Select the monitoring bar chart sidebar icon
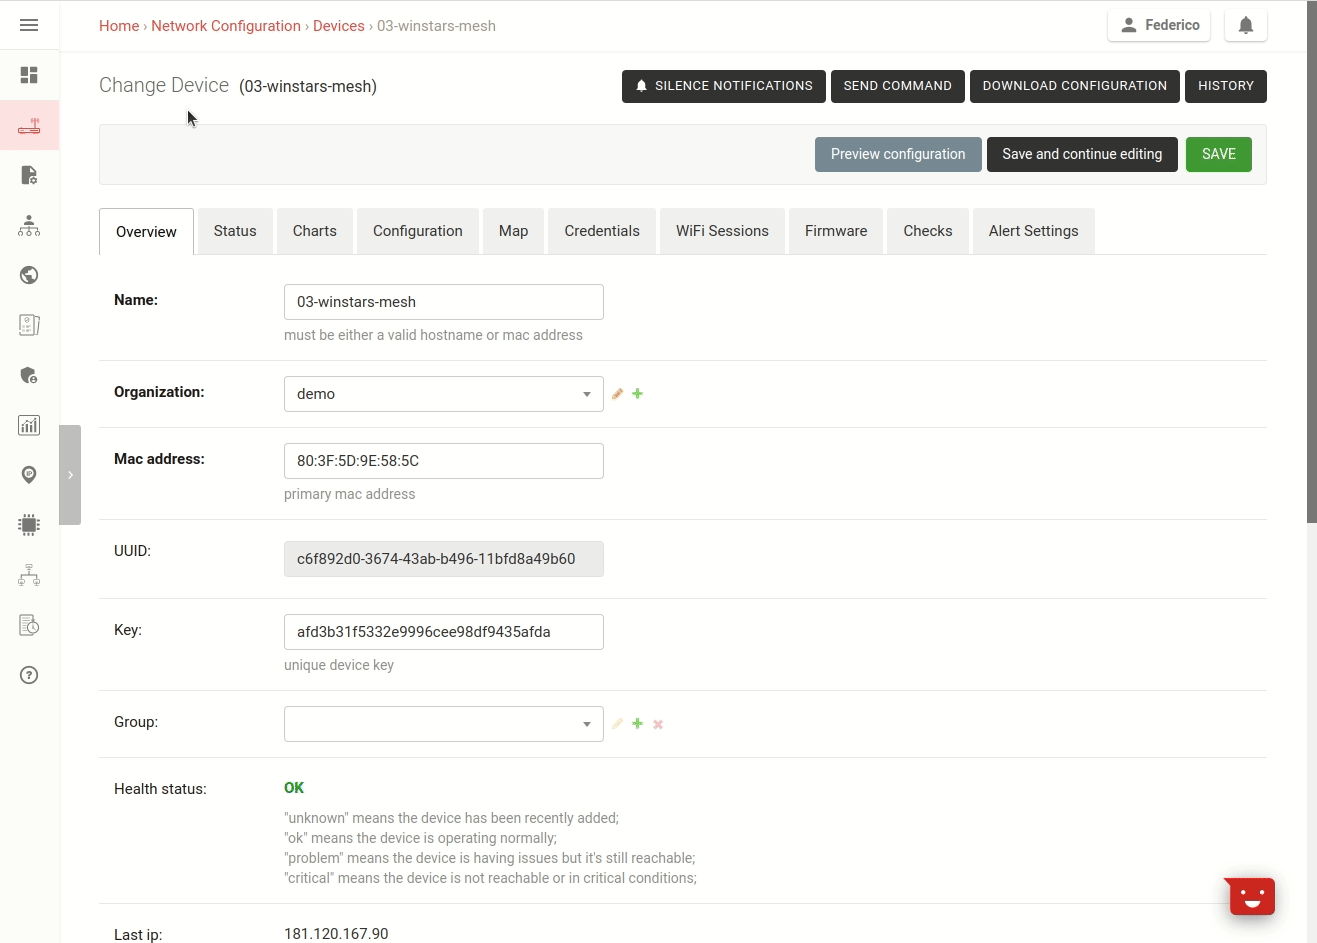 tap(29, 425)
